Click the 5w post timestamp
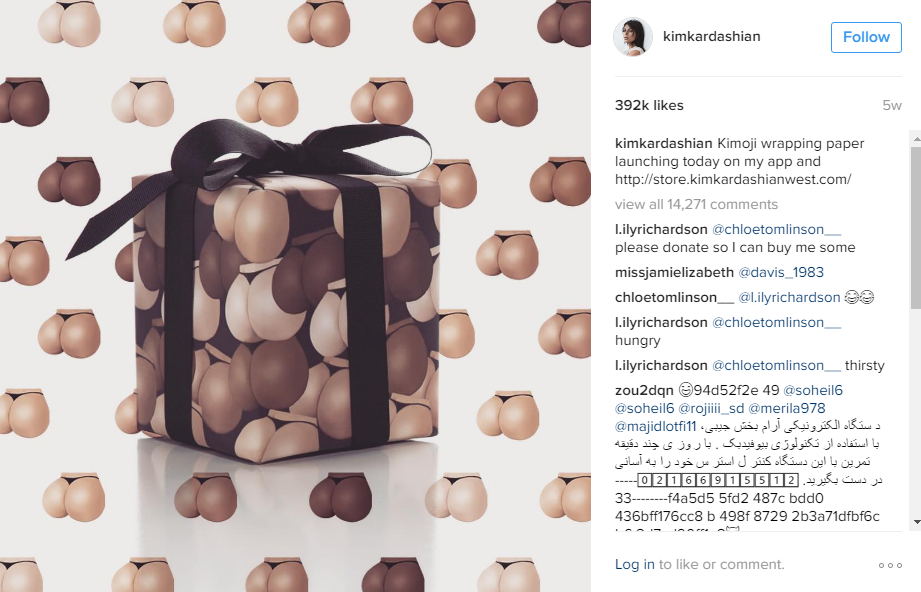 [x=892, y=105]
